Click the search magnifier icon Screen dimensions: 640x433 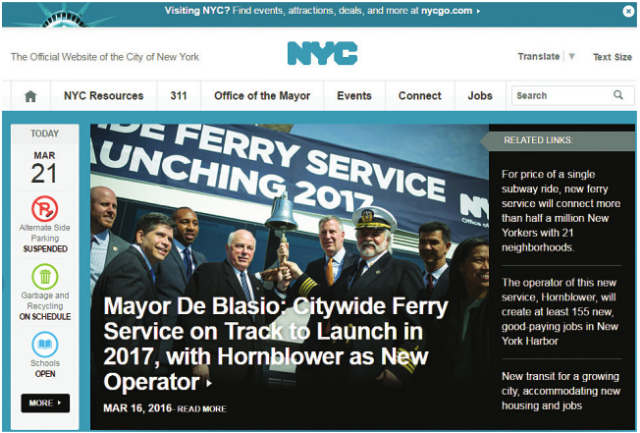click(619, 95)
